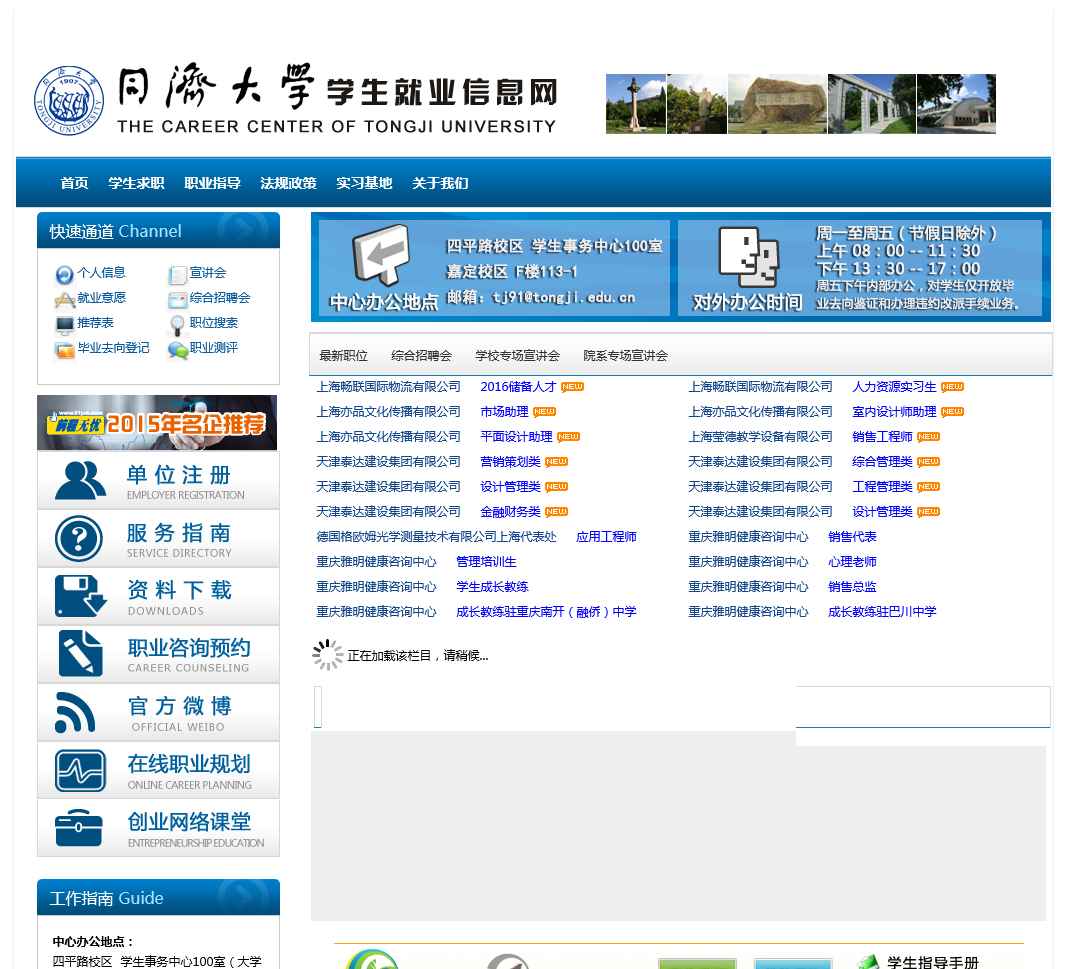Click 毕业去向登记 quick channel link
The width and height of the screenshot is (1066, 969).
[x=114, y=348]
